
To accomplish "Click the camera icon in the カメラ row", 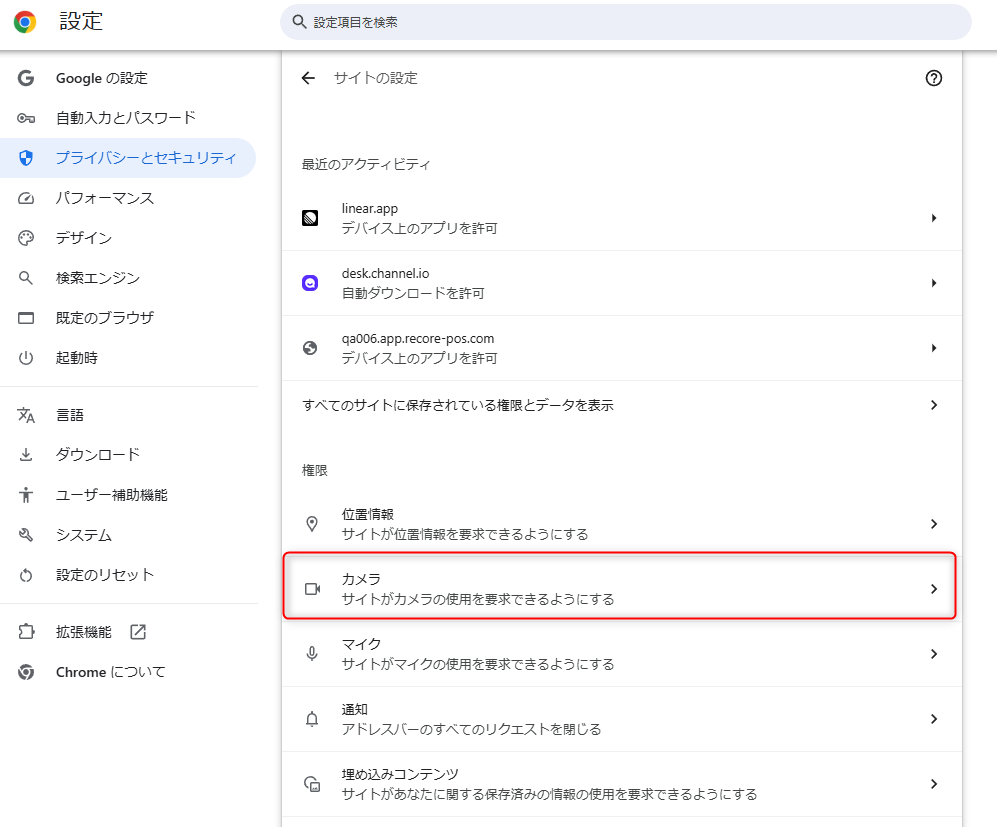I will click(x=312, y=589).
